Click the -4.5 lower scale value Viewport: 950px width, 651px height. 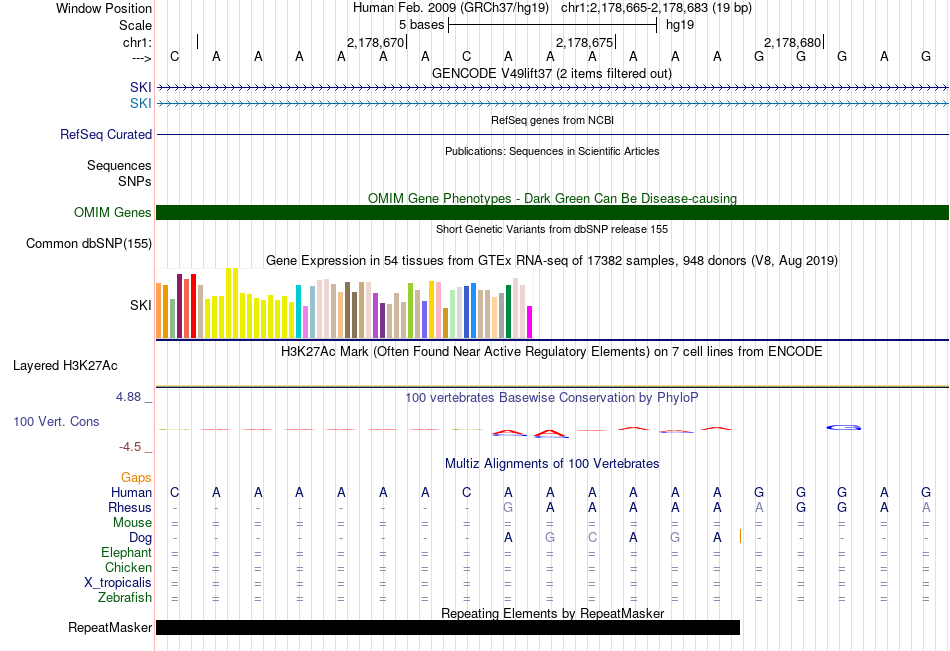[x=130, y=447]
